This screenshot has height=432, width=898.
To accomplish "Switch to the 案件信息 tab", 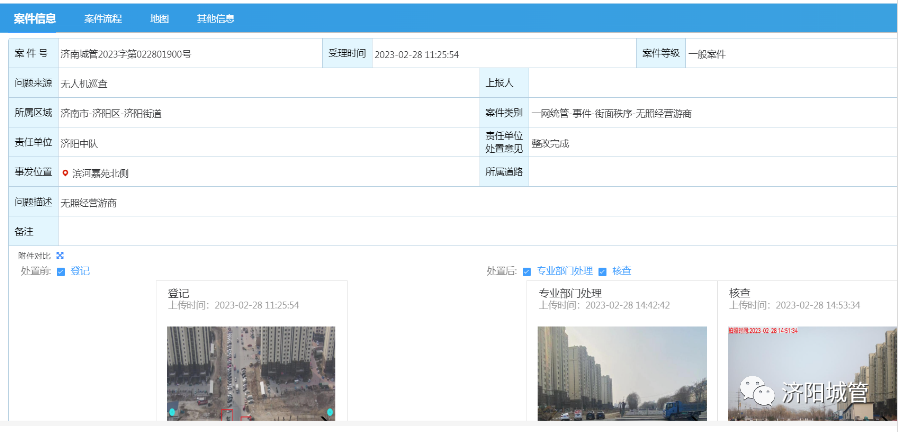I will [x=35, y=19].
